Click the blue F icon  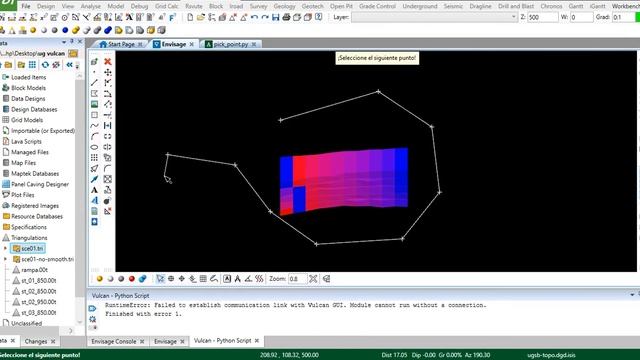(172, 17)
